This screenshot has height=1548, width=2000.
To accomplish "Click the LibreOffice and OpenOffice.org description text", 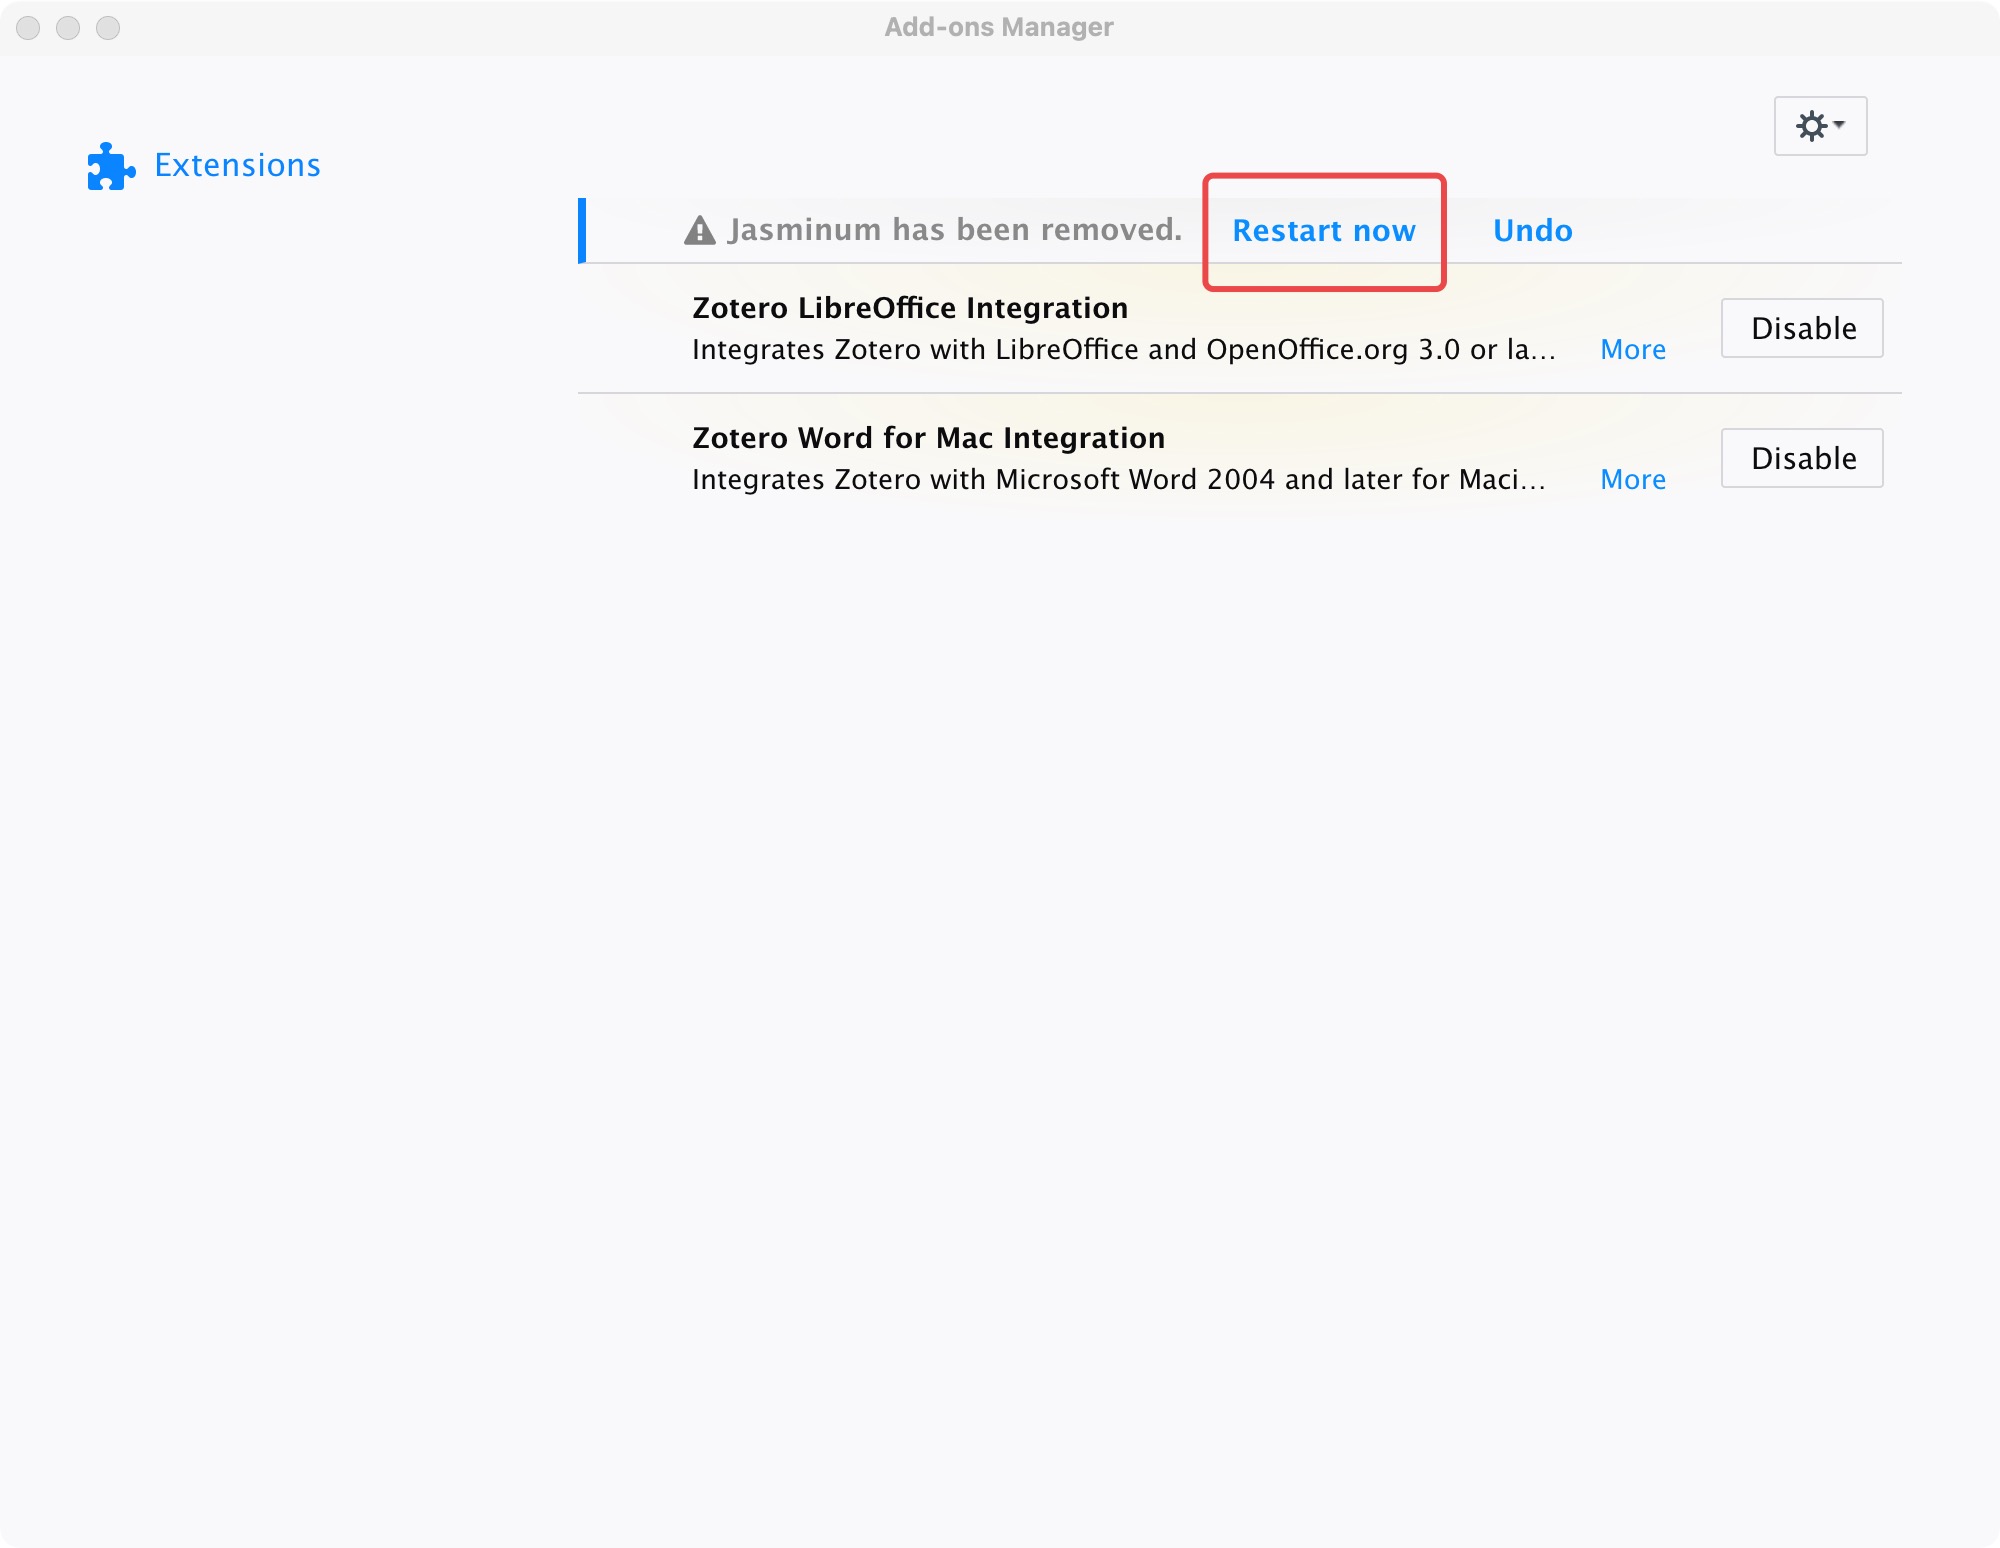I will pyautogui.click(x=1122, y=350).
